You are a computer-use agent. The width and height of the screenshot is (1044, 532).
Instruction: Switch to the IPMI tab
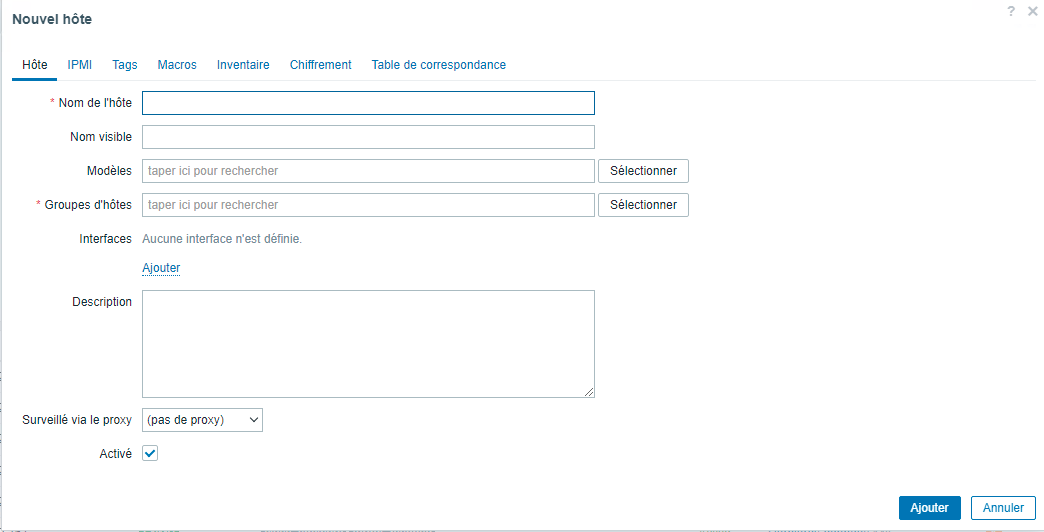coord(80,65)
